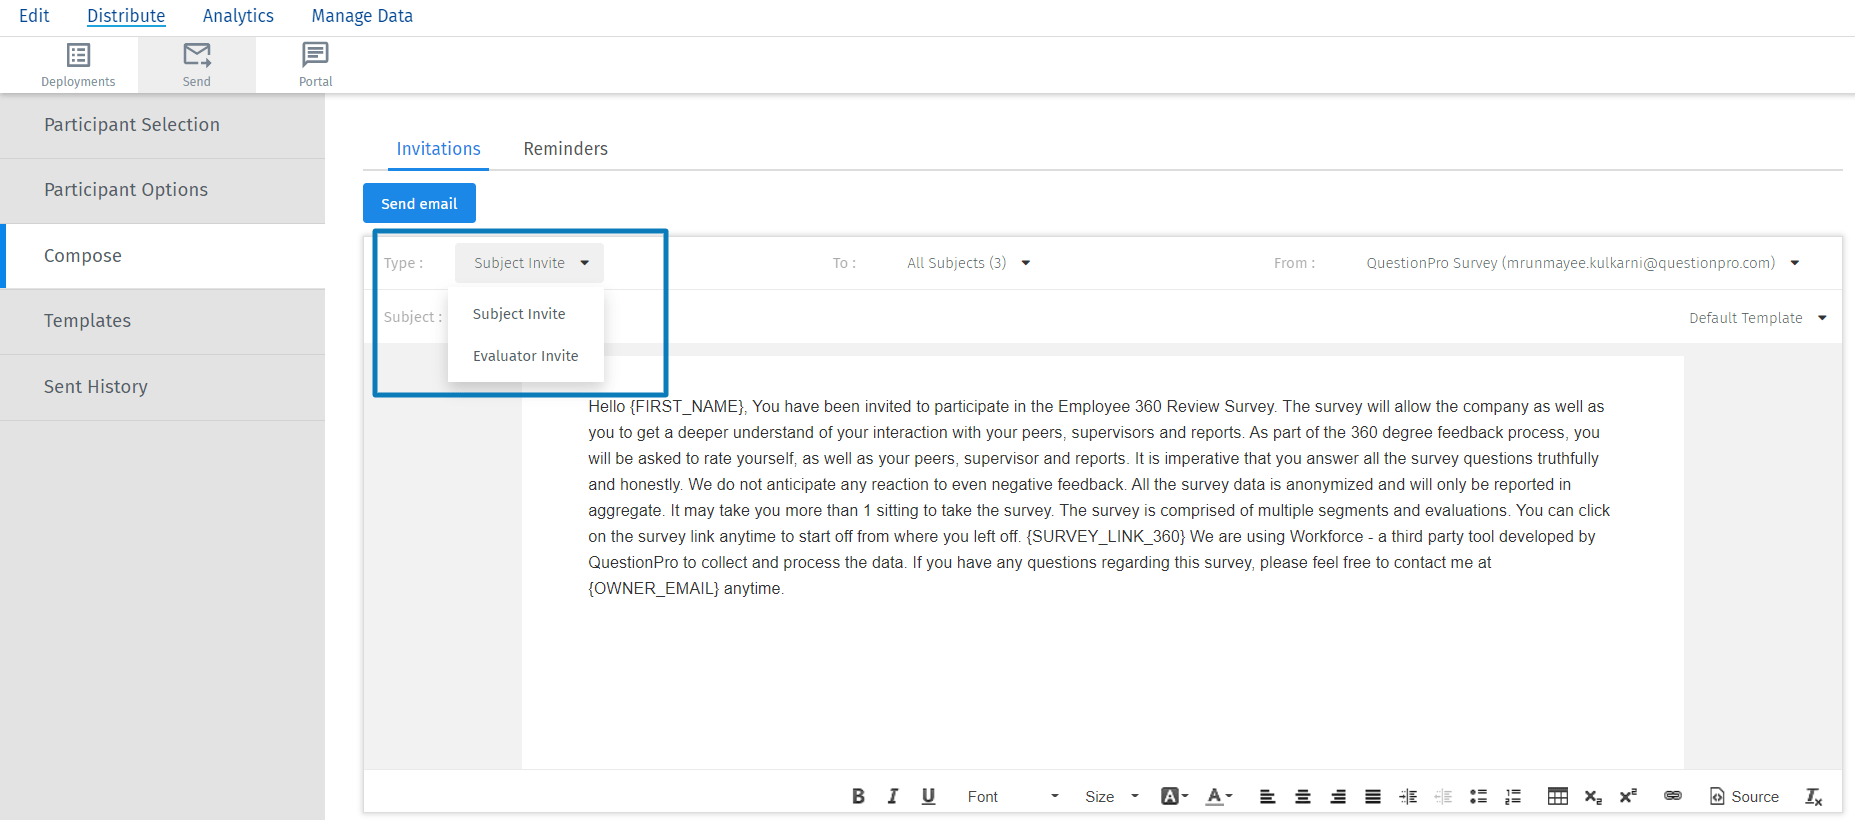Open Sent History in the sidebar

tap(96, 387)
